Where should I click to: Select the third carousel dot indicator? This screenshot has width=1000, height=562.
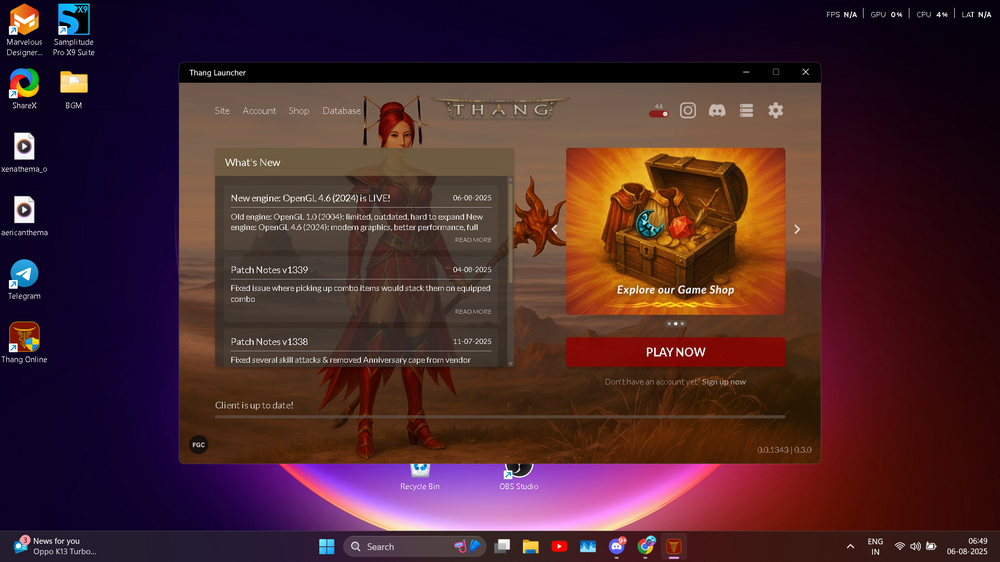coord(682,323)
